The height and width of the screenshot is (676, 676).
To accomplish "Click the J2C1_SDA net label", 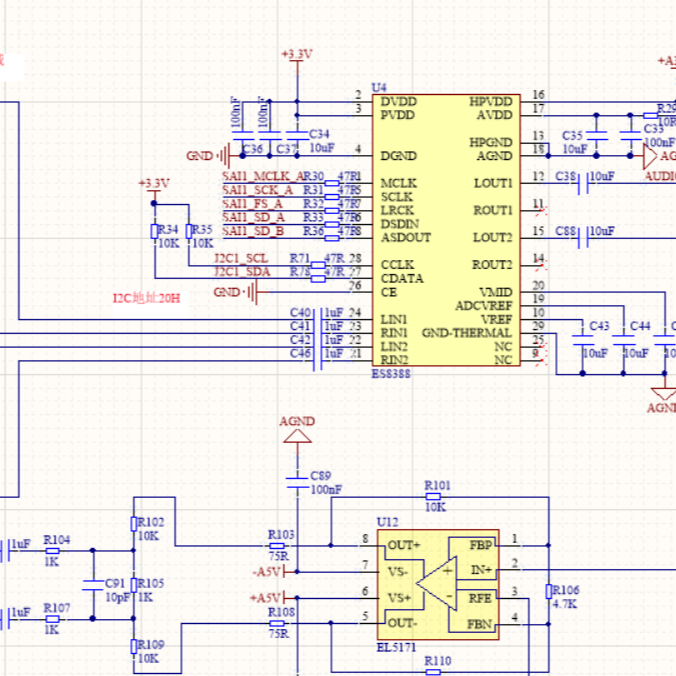I will [242, 272].
